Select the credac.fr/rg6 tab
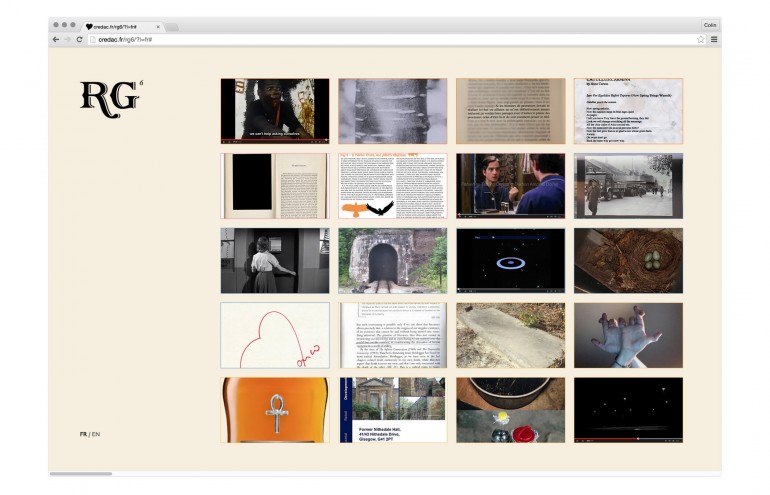 (120, 26)
